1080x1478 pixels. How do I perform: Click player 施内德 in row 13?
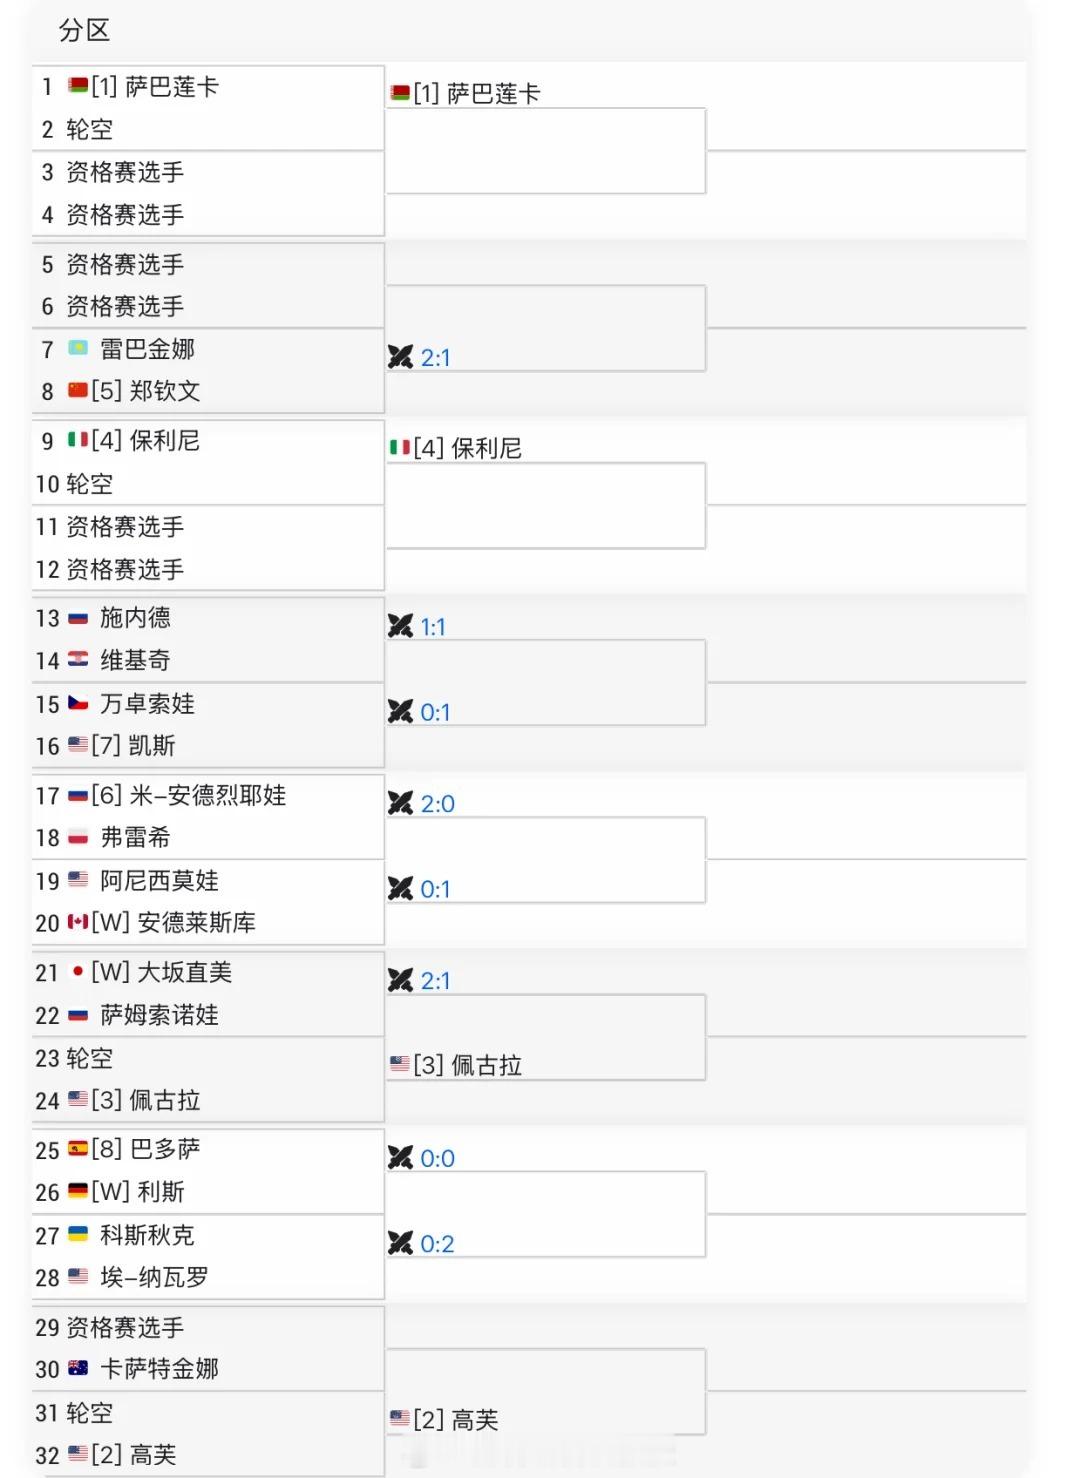[x=135, y=617]
